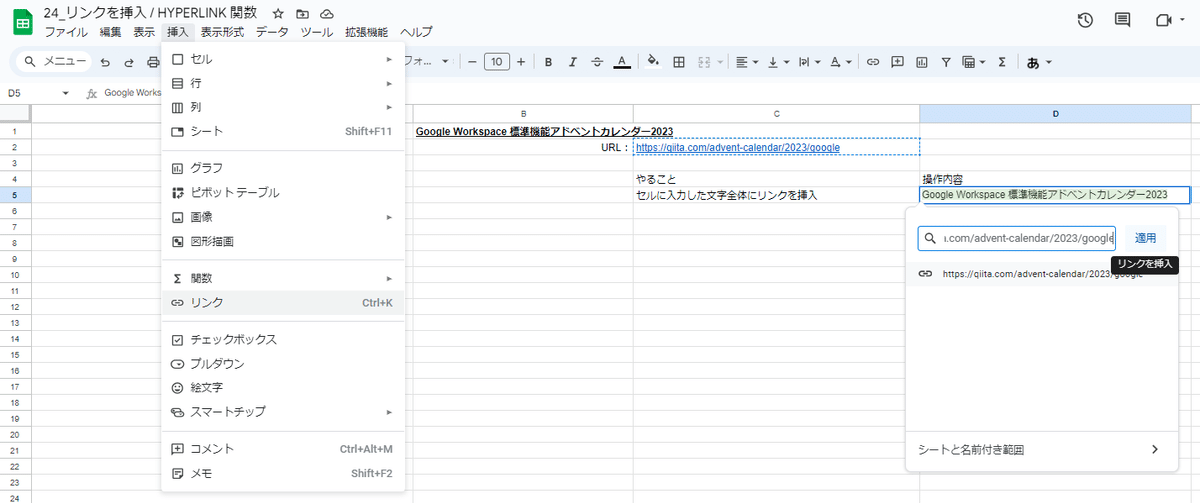Choose 絵文字 menu entry

(x=283, y=387)
